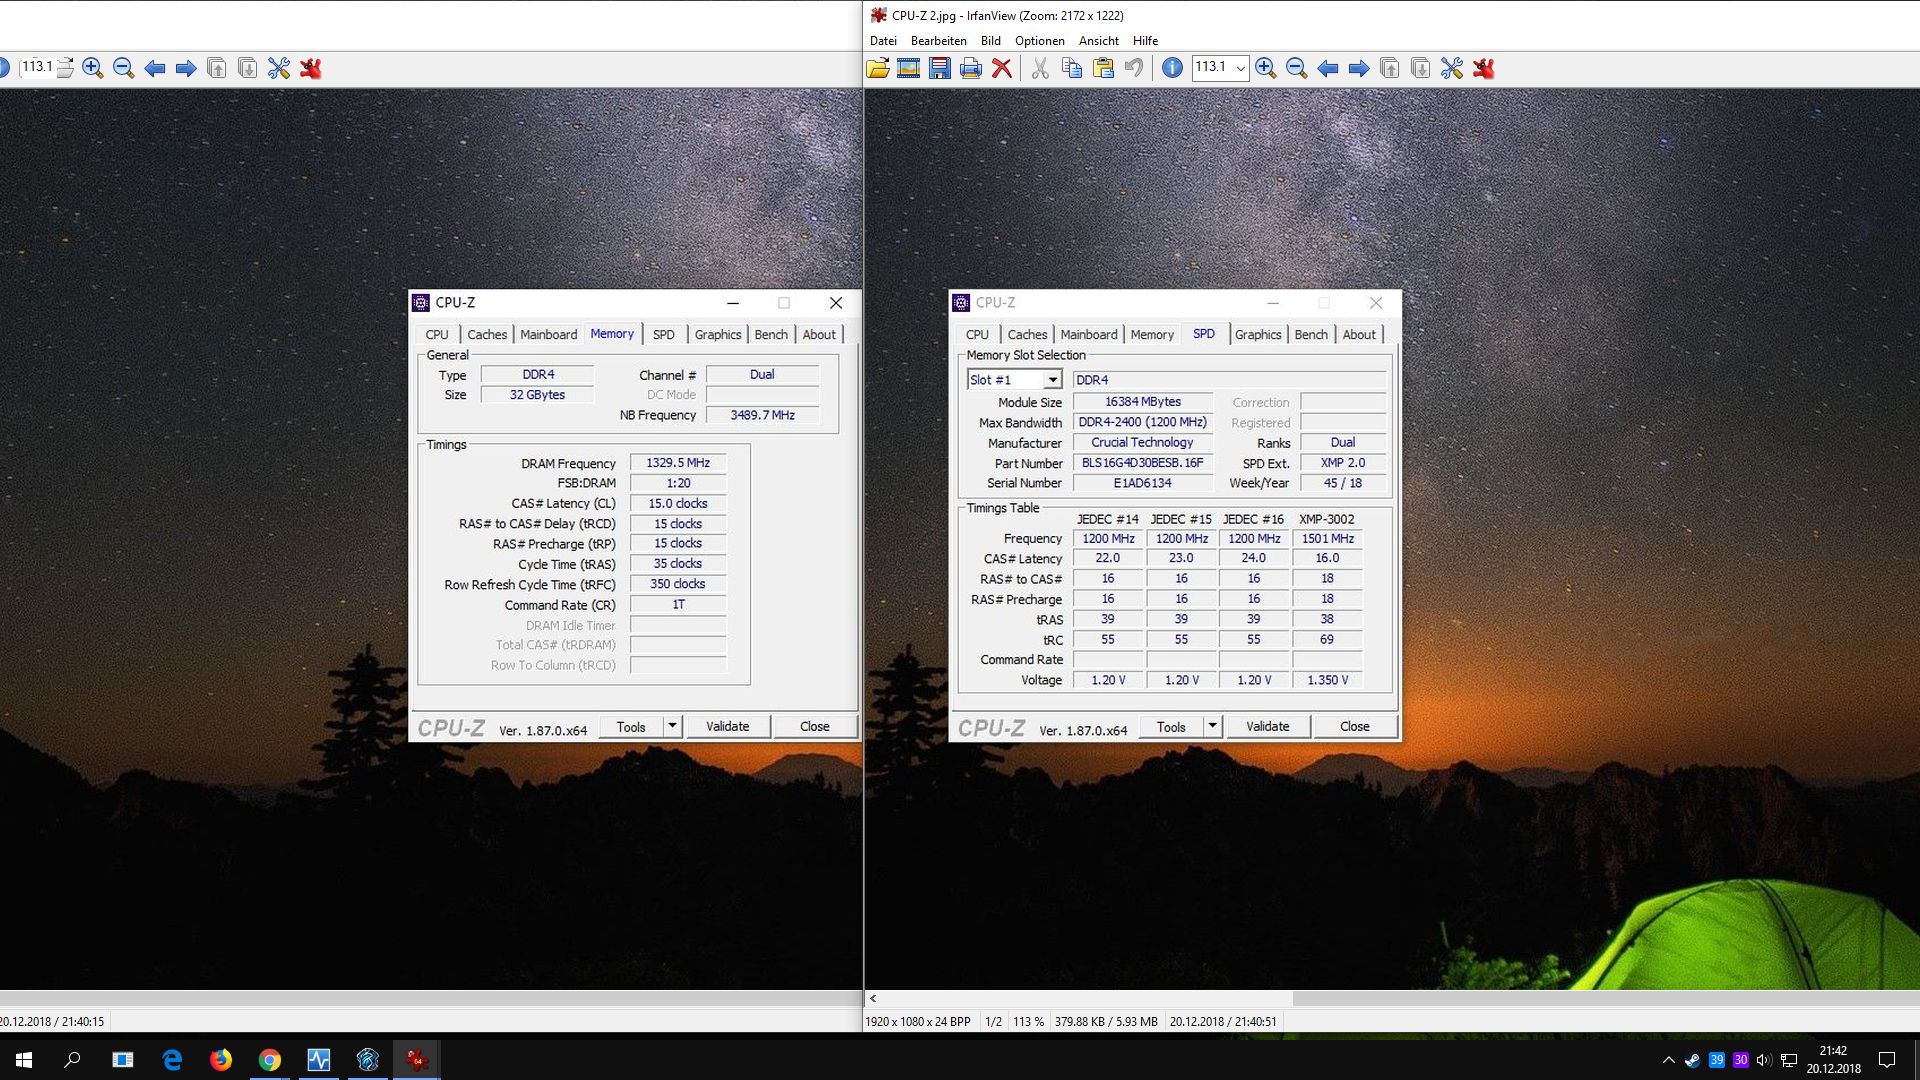
Task: Expand the 113.1 zoom dropdown beside info icon
Action: pos(1240,68)
